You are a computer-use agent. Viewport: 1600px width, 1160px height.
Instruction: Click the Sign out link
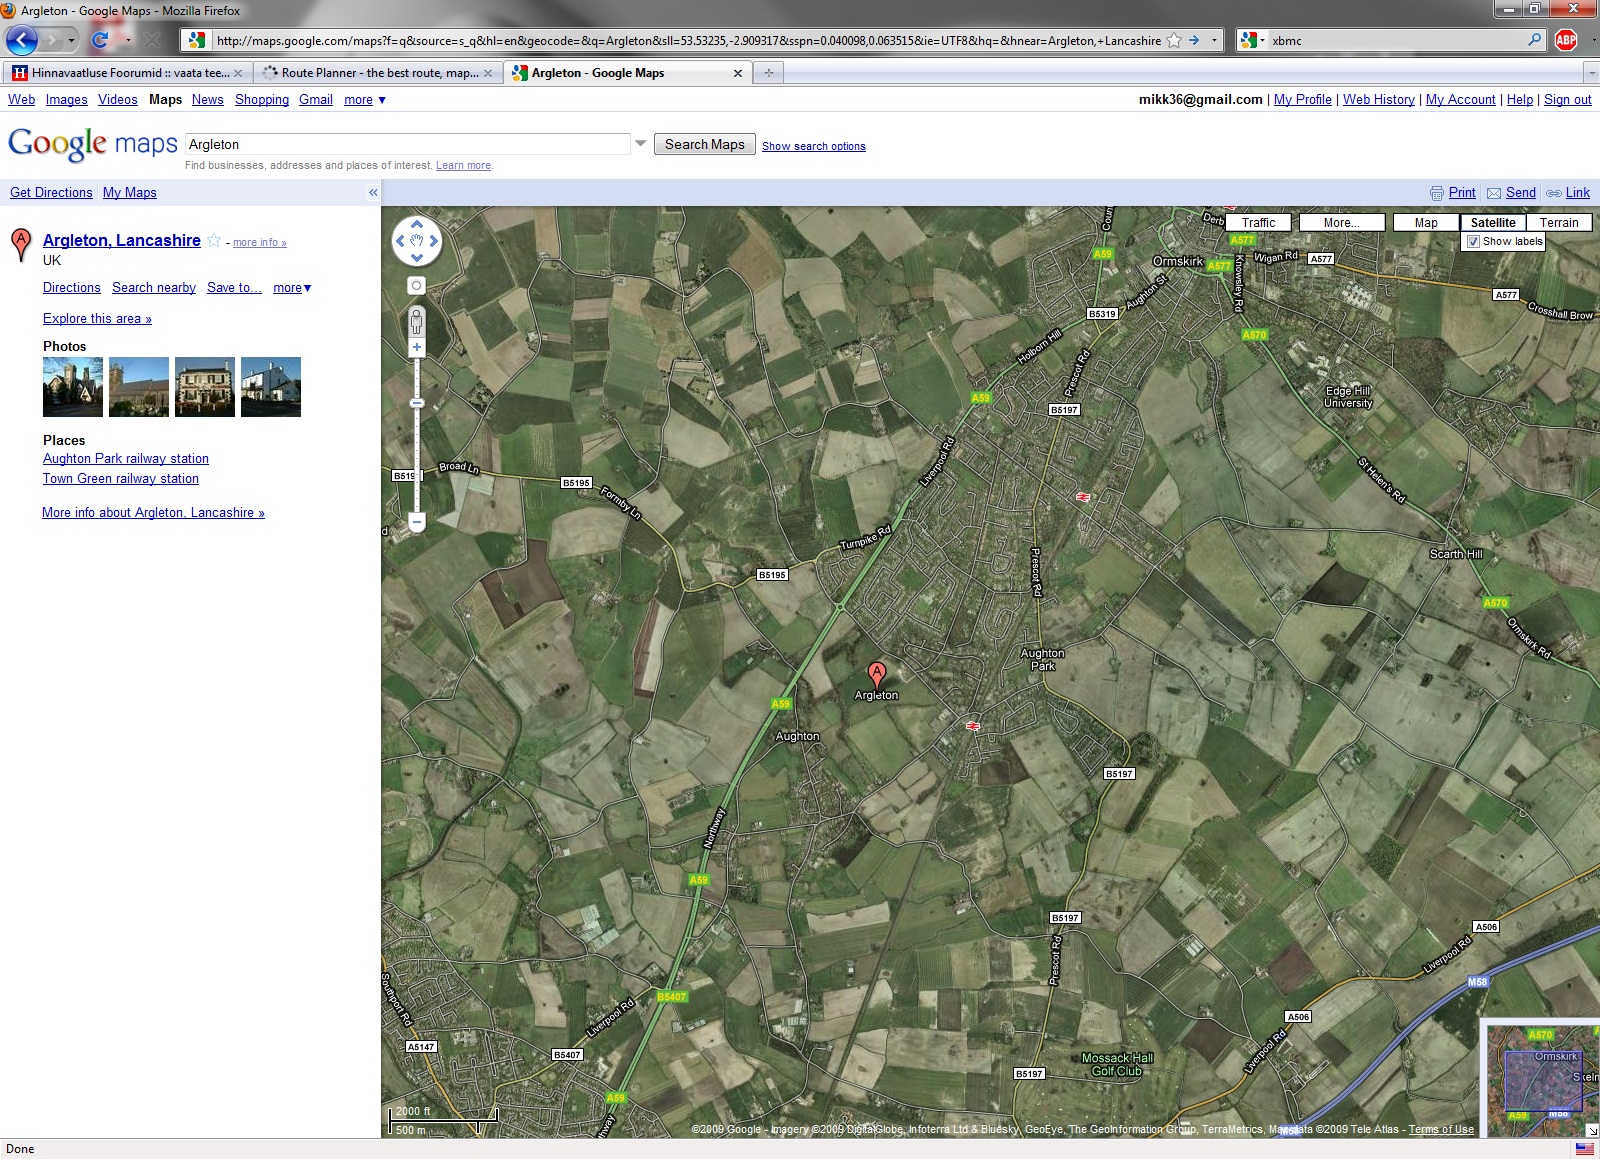pos(1567,100)
